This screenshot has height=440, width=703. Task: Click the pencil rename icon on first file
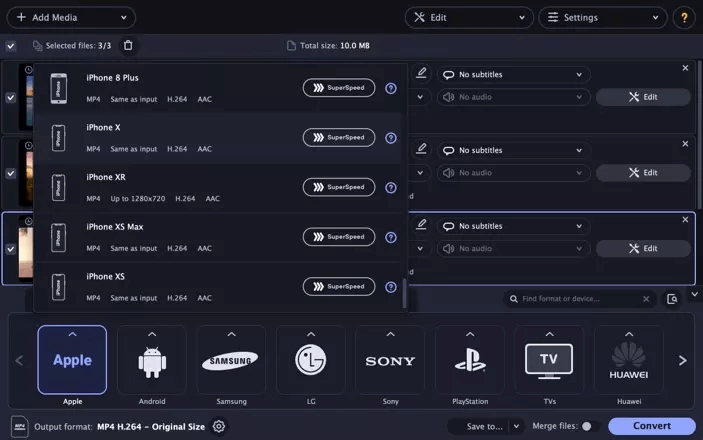[421, 73]
